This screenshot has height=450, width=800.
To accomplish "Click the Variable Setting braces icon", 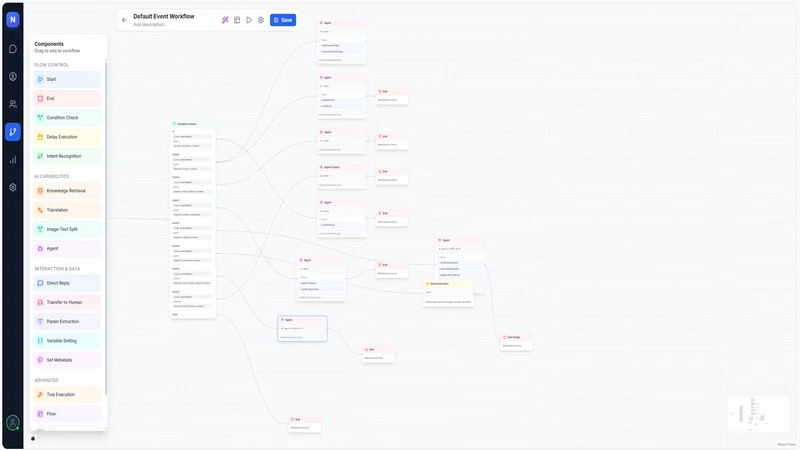I will [x=40, y=341].
